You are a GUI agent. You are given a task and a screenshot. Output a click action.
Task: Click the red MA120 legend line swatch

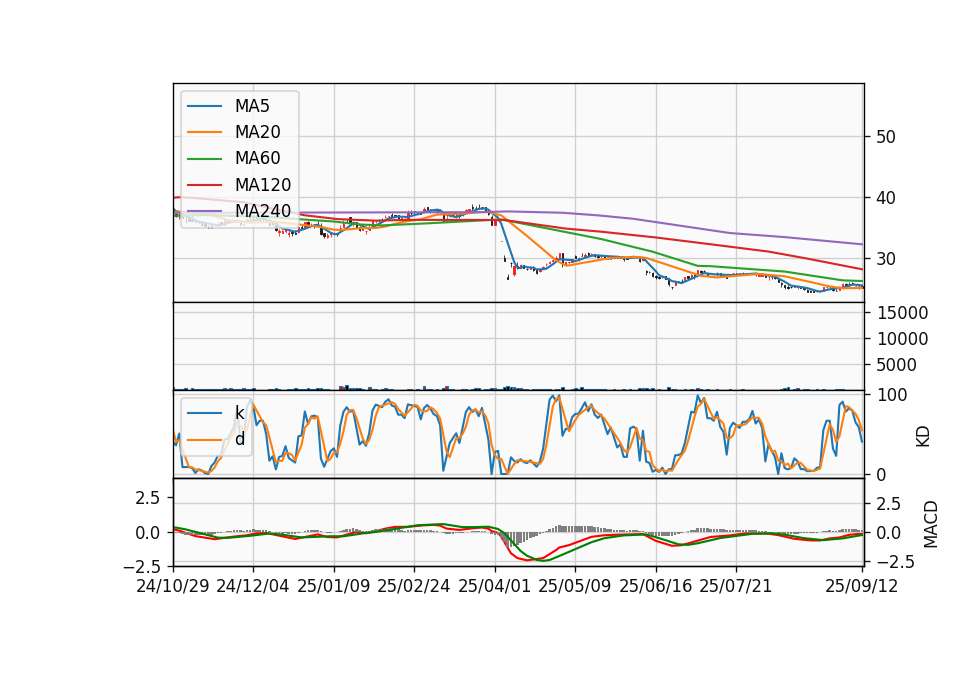point(204,186)
